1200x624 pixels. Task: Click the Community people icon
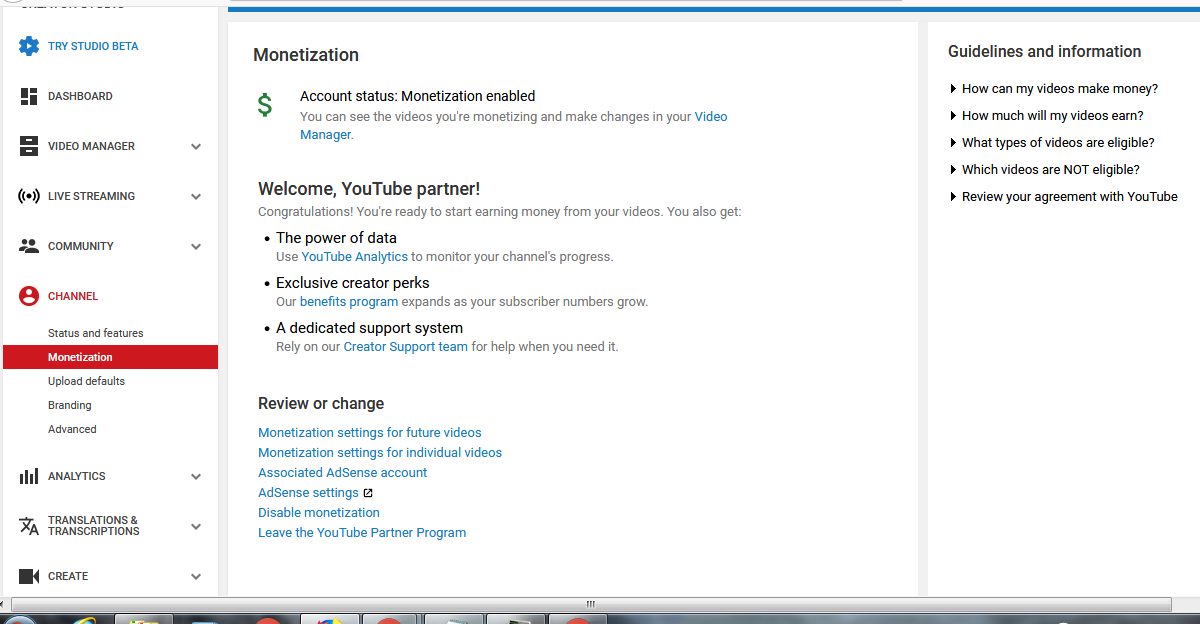coord(29,246)
